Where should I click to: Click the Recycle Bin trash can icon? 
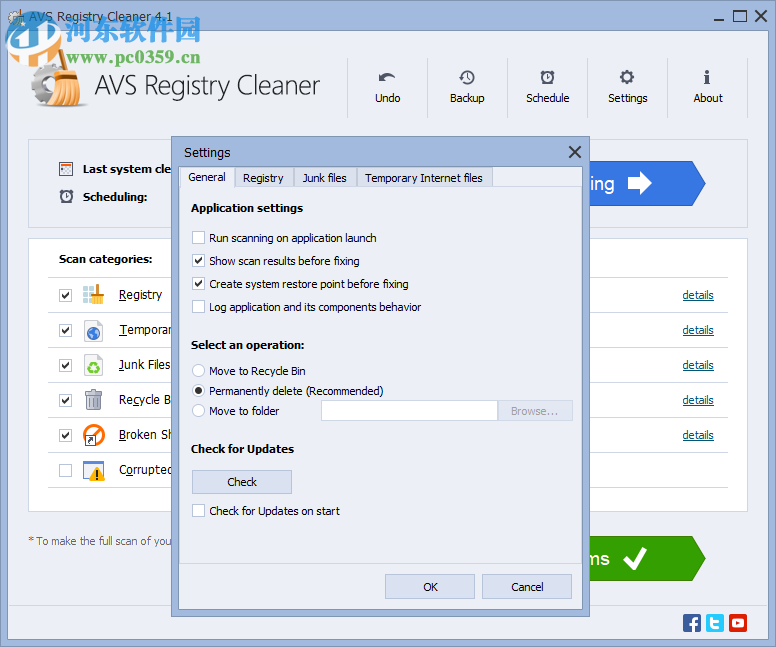point(93,400)
